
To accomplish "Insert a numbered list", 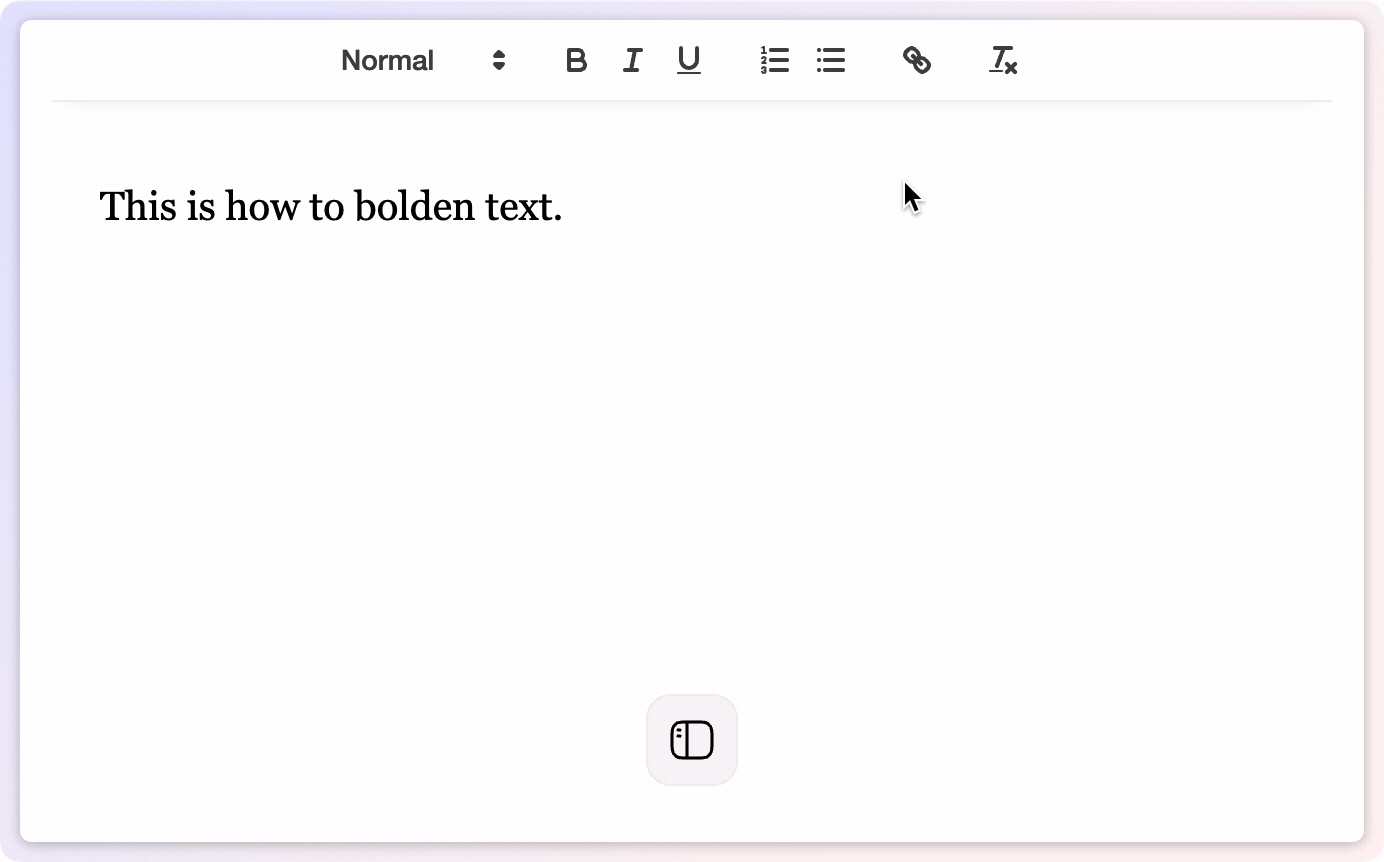I will click(x=775, y=61).
